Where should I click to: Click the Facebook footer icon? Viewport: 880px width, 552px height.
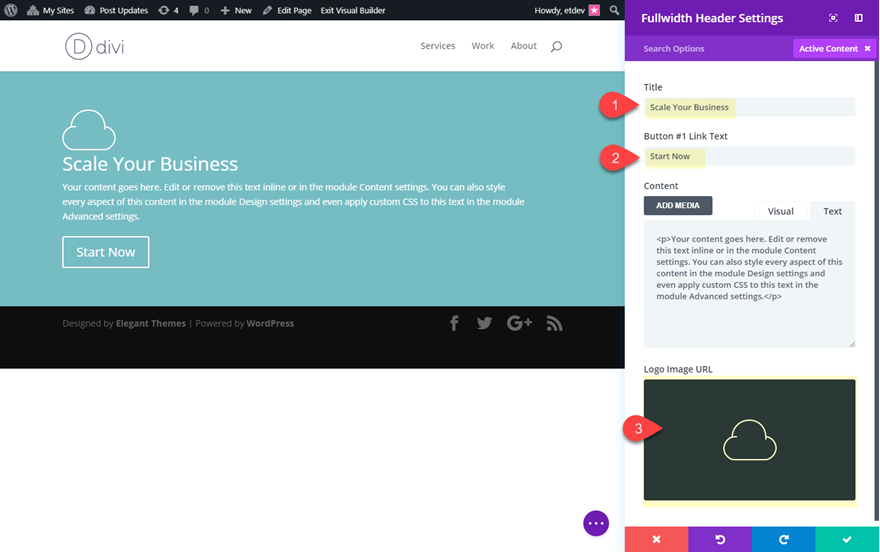point(454,323)
